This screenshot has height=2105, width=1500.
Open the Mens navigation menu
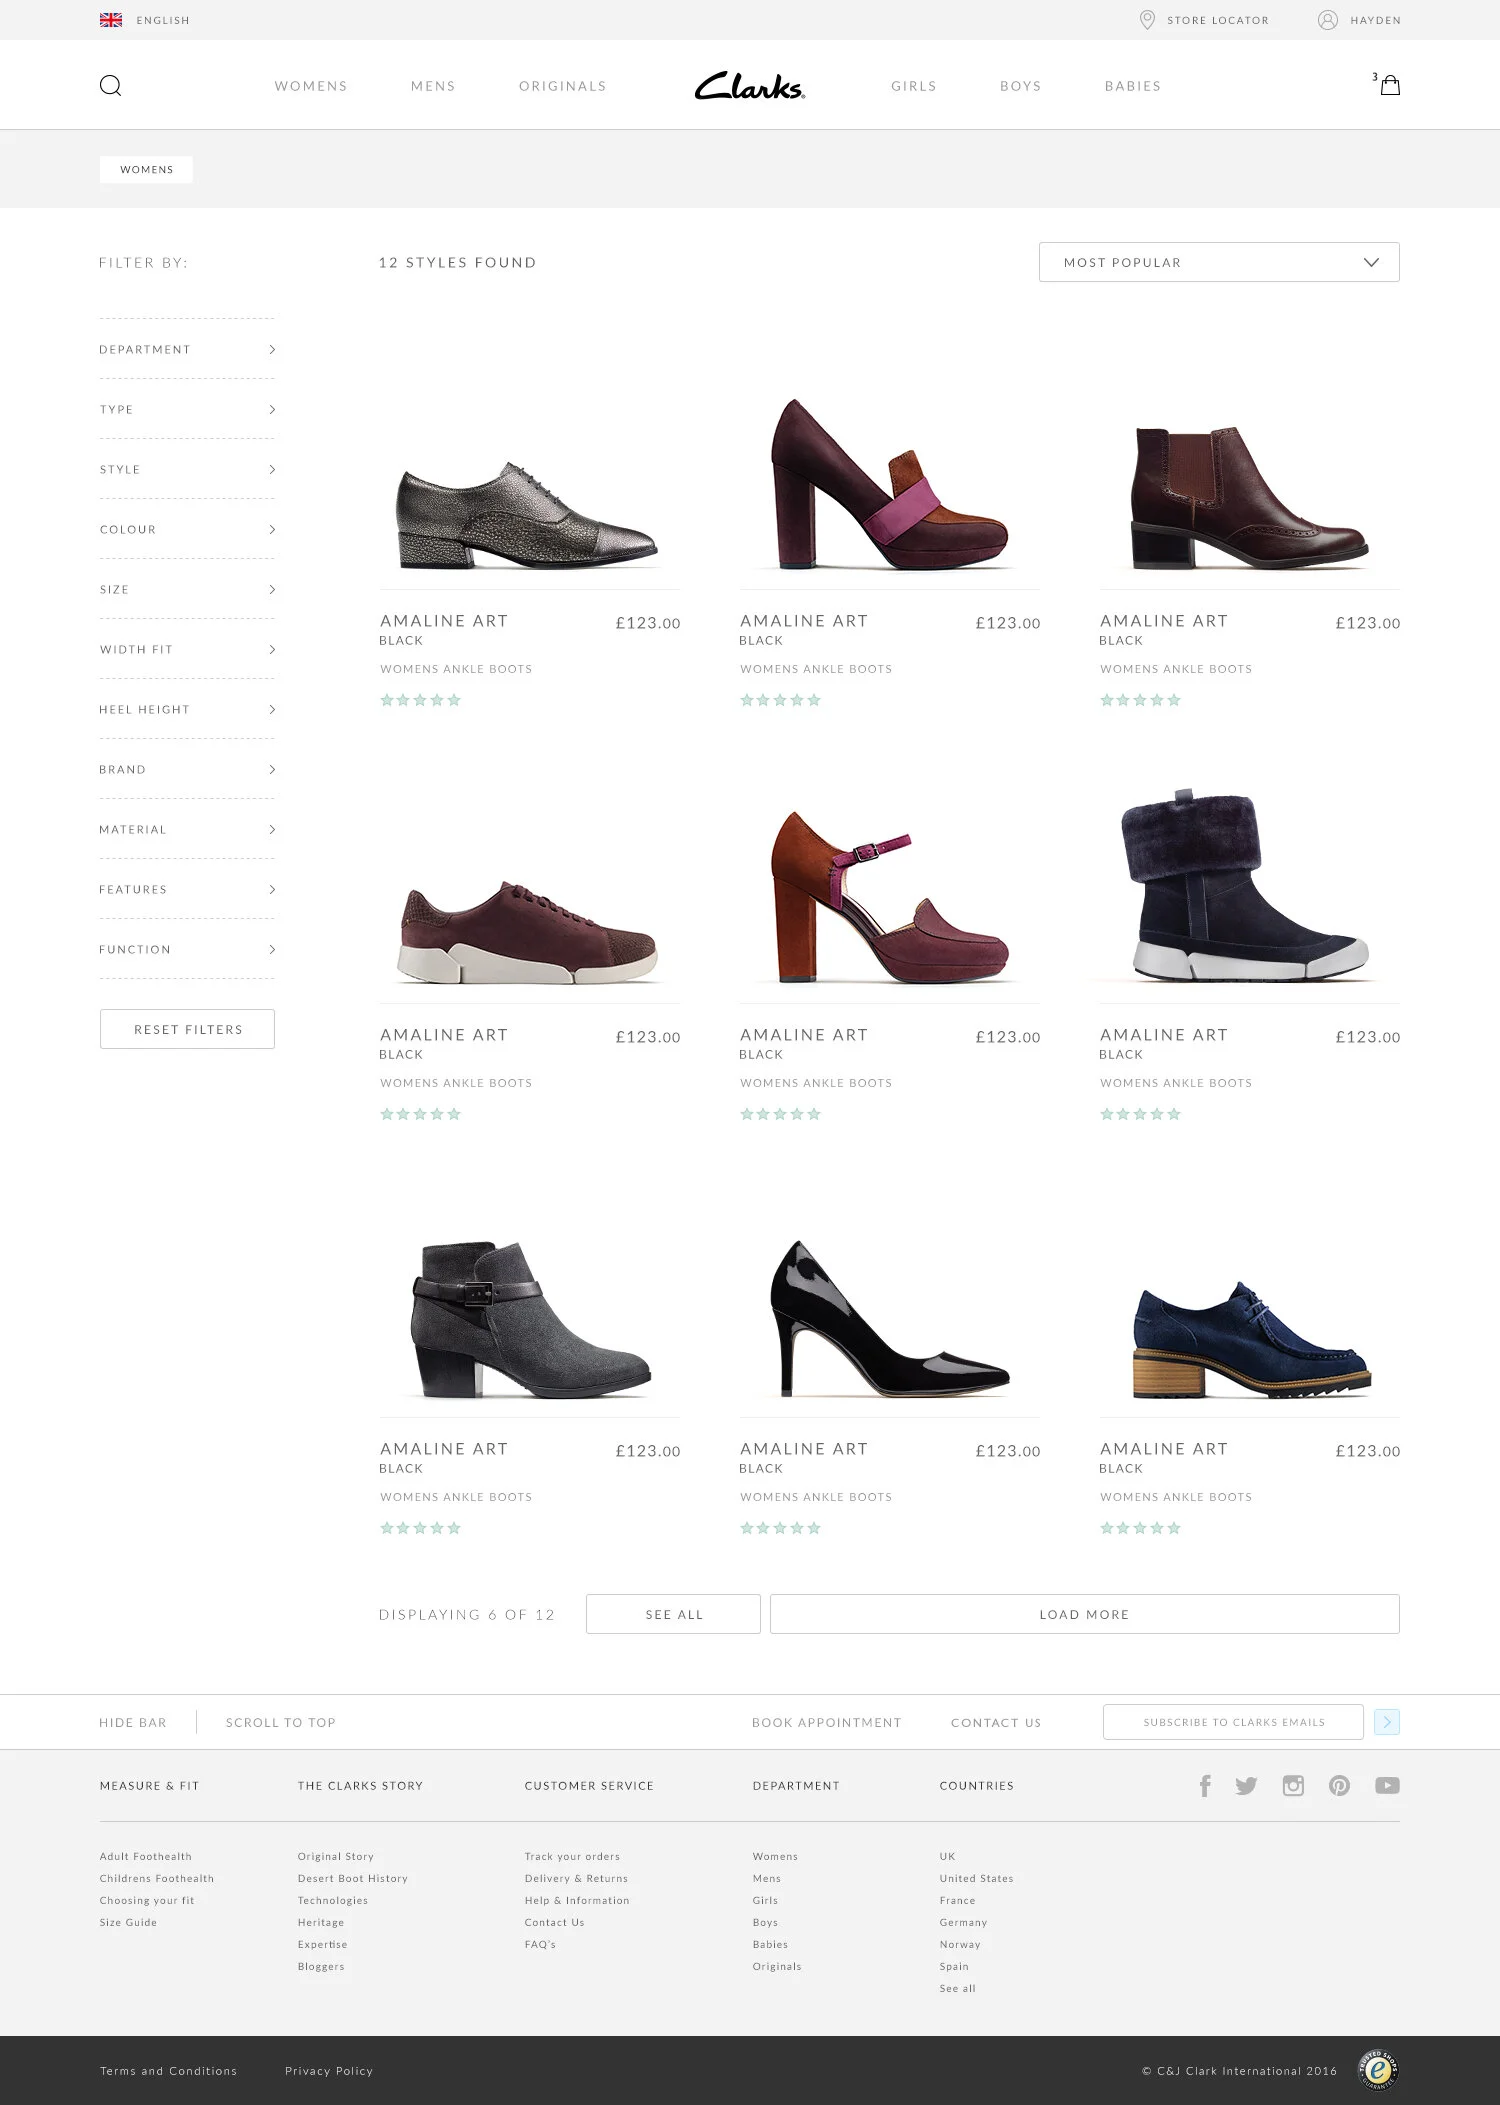[x=433, y=86]
